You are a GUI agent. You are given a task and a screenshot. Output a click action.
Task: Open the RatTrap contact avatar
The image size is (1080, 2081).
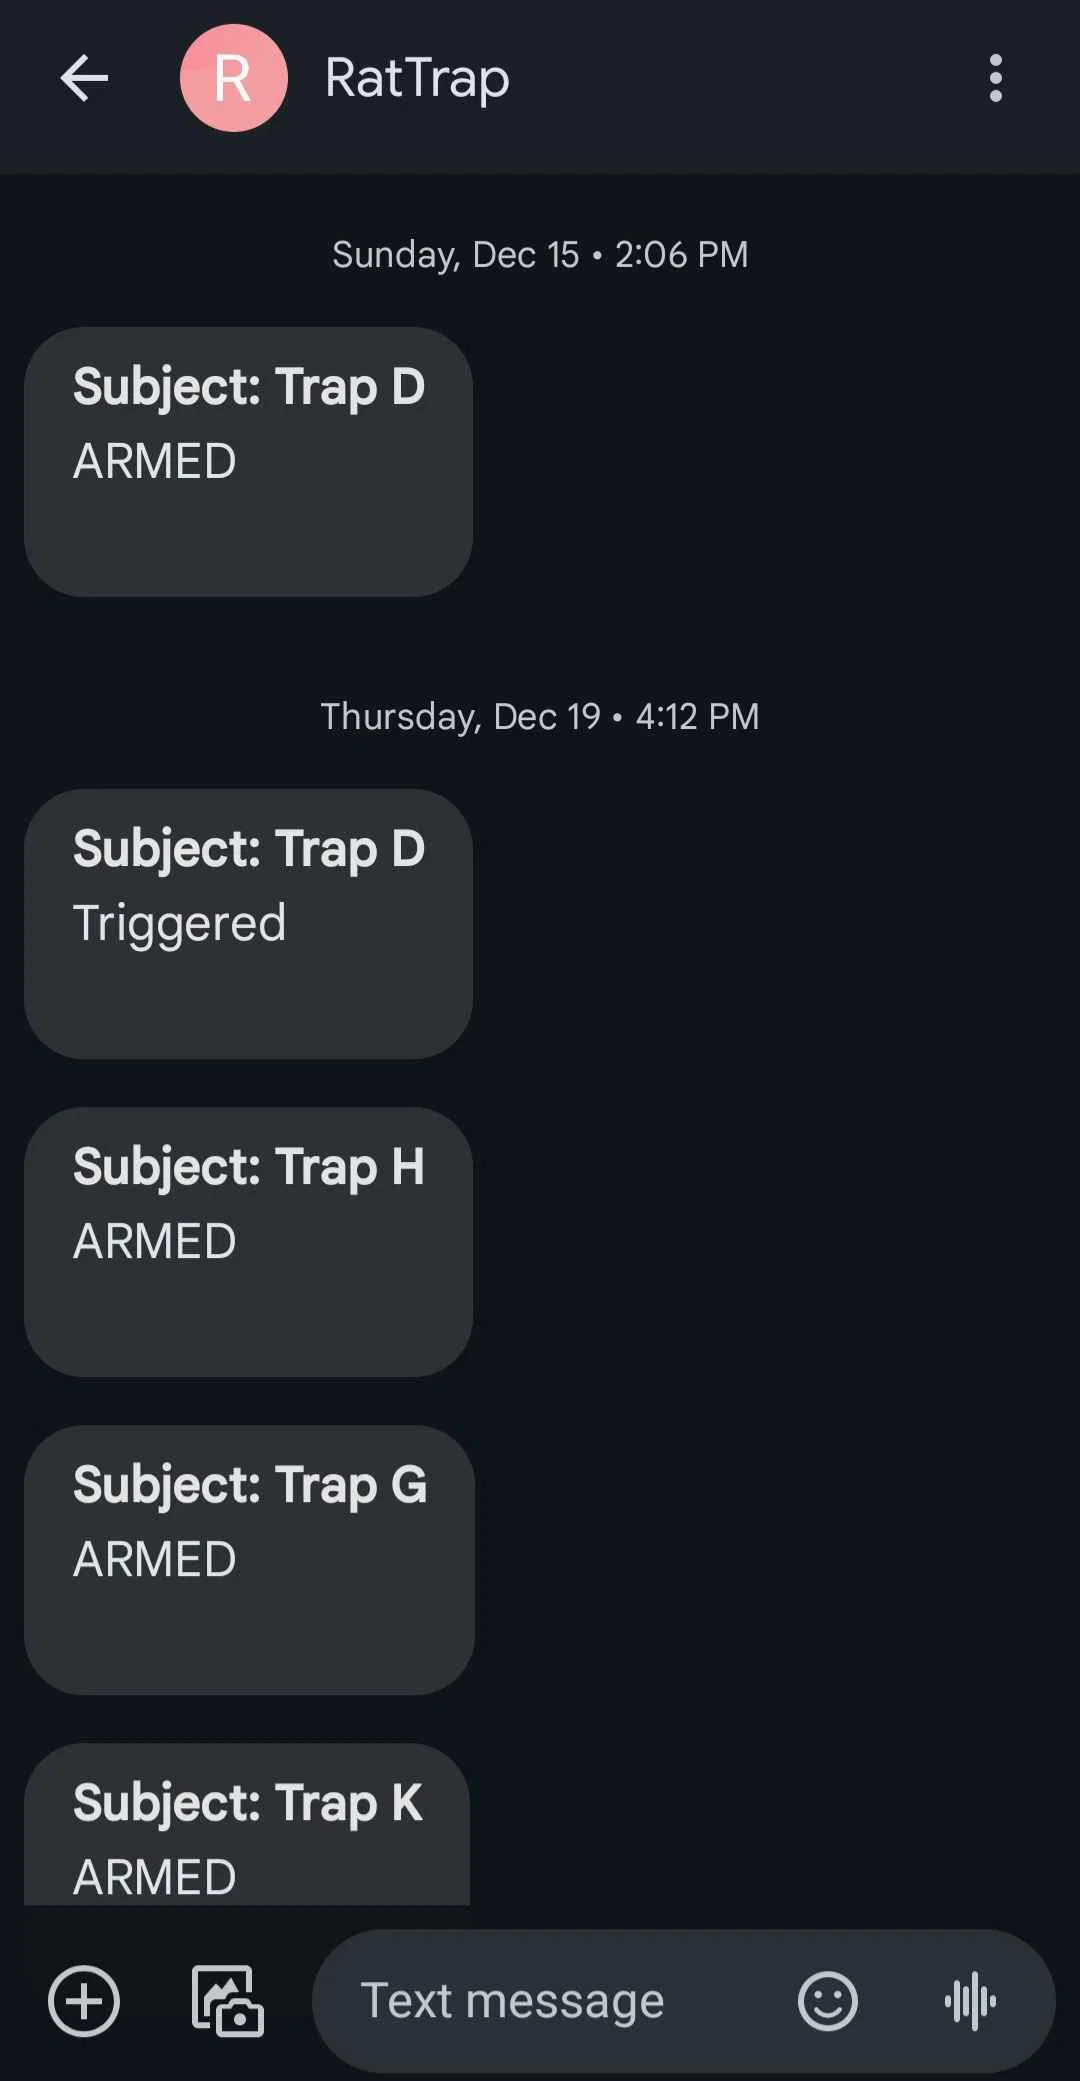(233, 78)
